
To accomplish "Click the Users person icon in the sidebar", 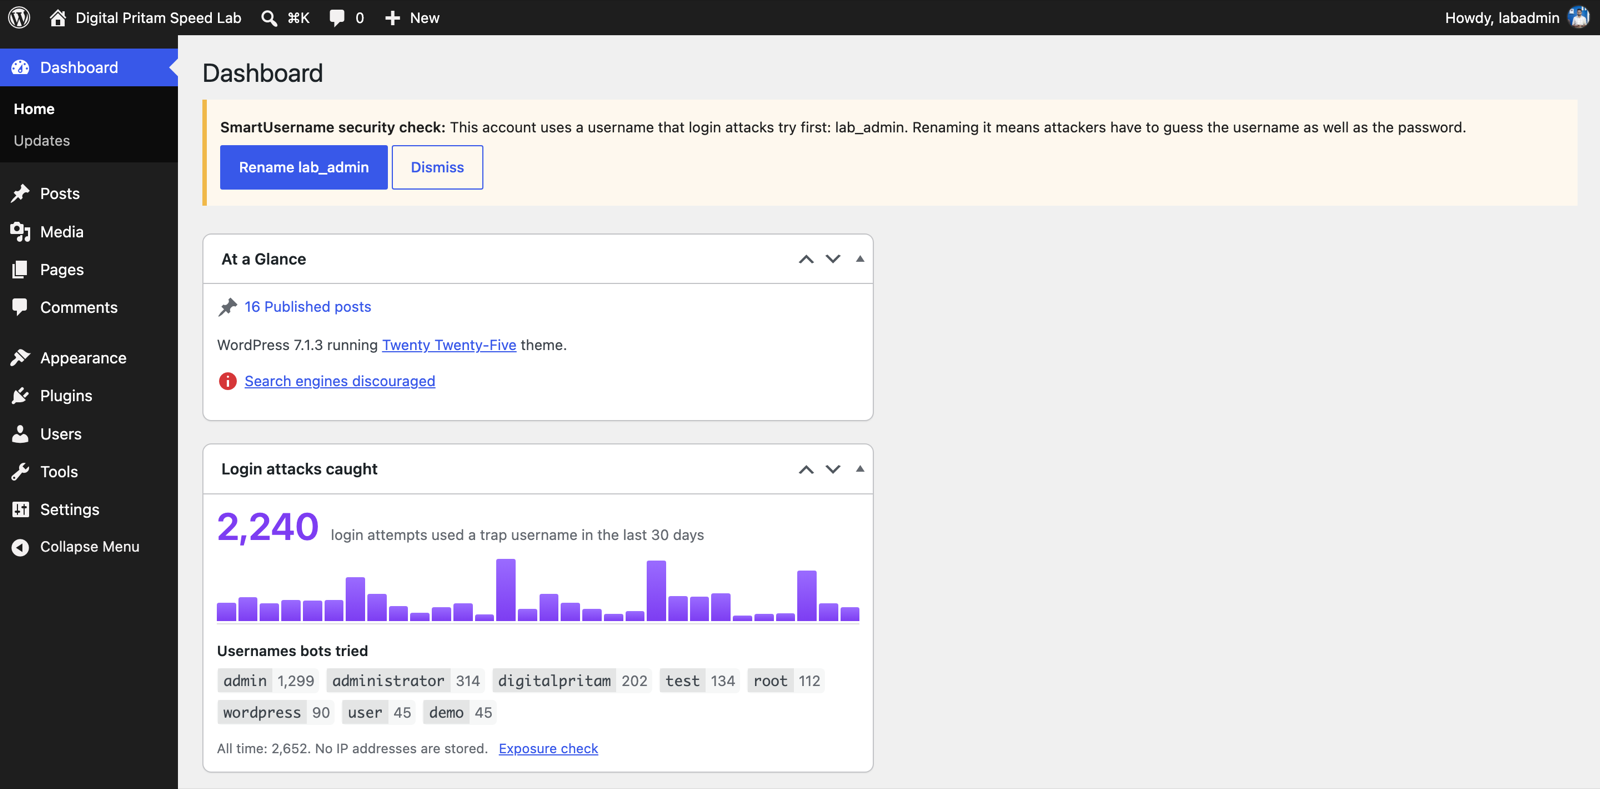I will 20,433.
